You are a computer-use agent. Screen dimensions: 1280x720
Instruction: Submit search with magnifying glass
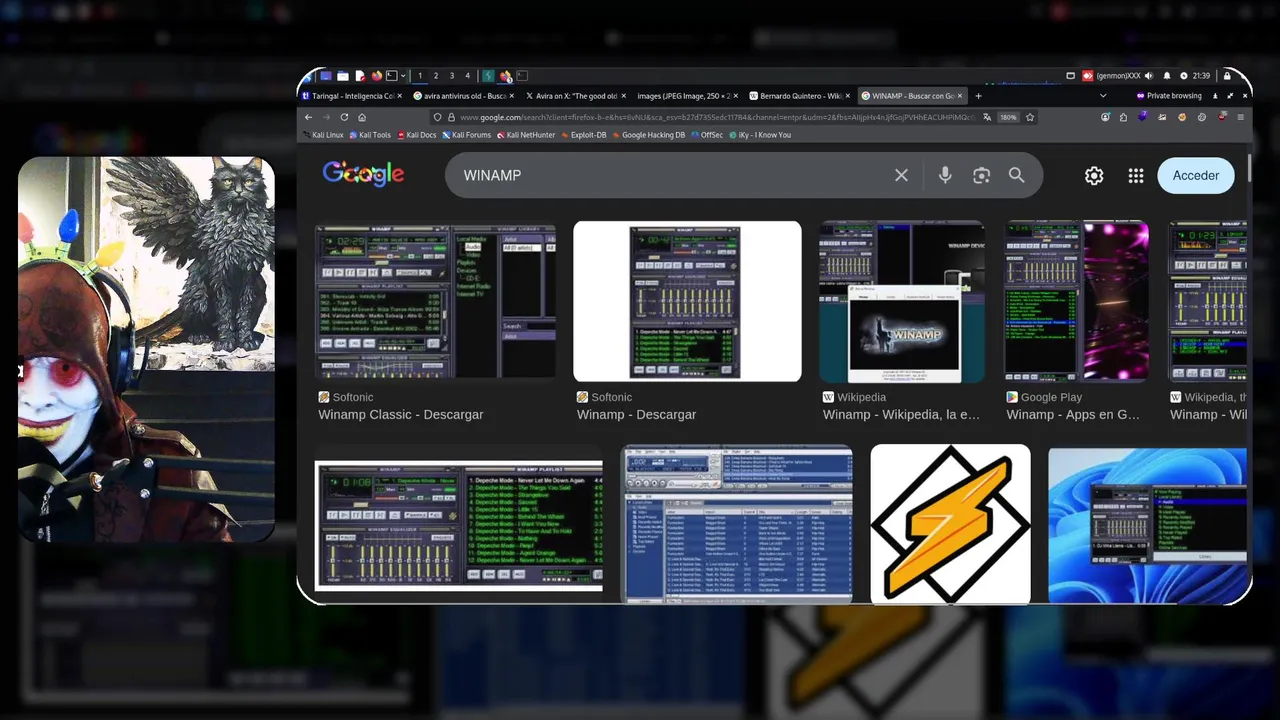(x=1016, y=175)
